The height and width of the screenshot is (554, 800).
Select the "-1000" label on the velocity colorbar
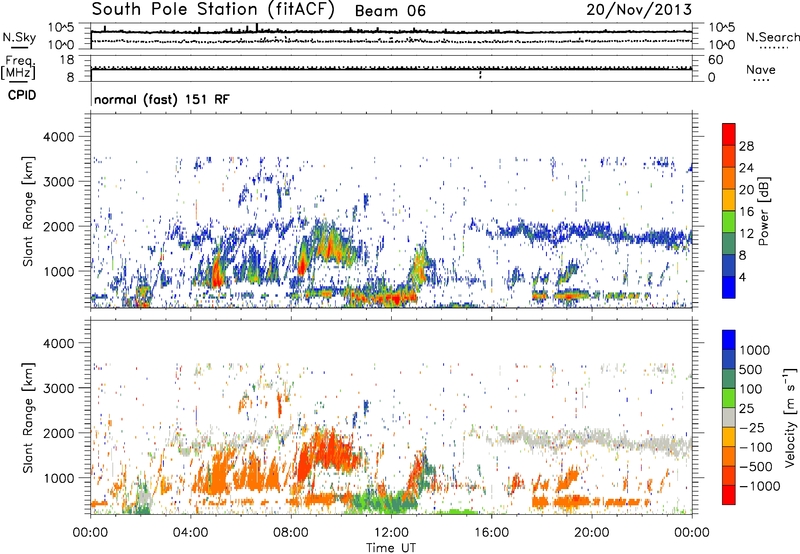(x=760, y=486)
